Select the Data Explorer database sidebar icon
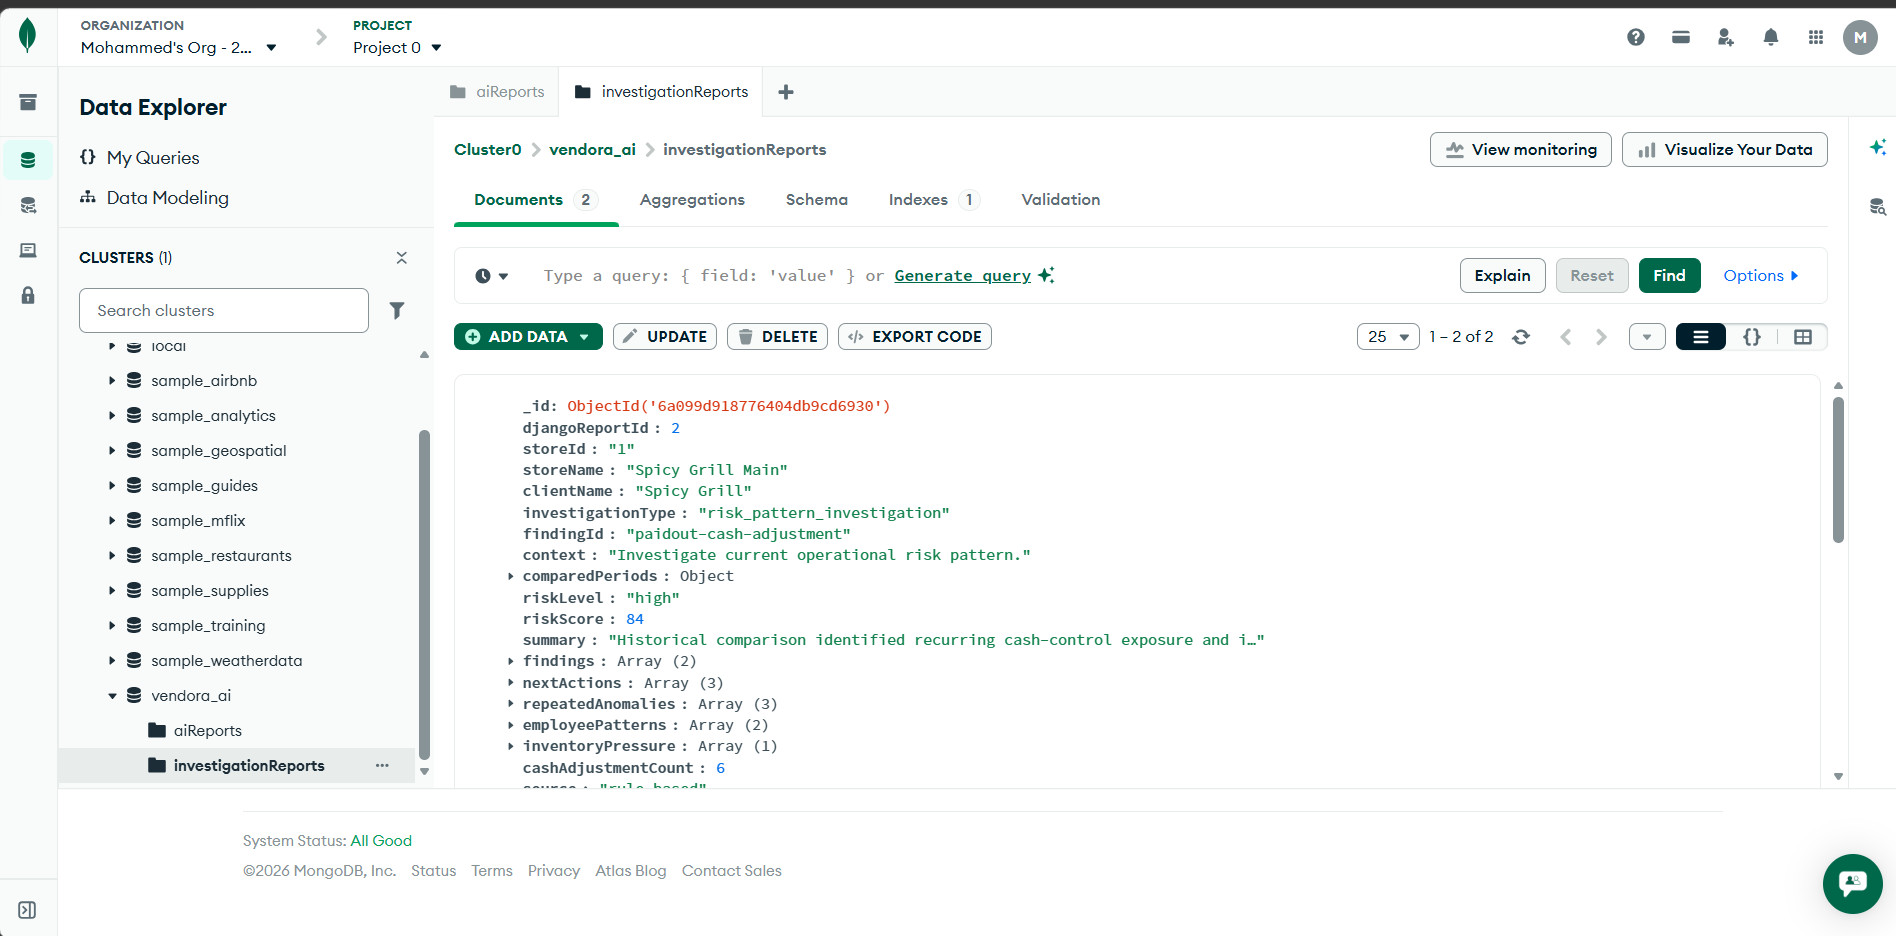1896x936 pixels. point(28,160)
